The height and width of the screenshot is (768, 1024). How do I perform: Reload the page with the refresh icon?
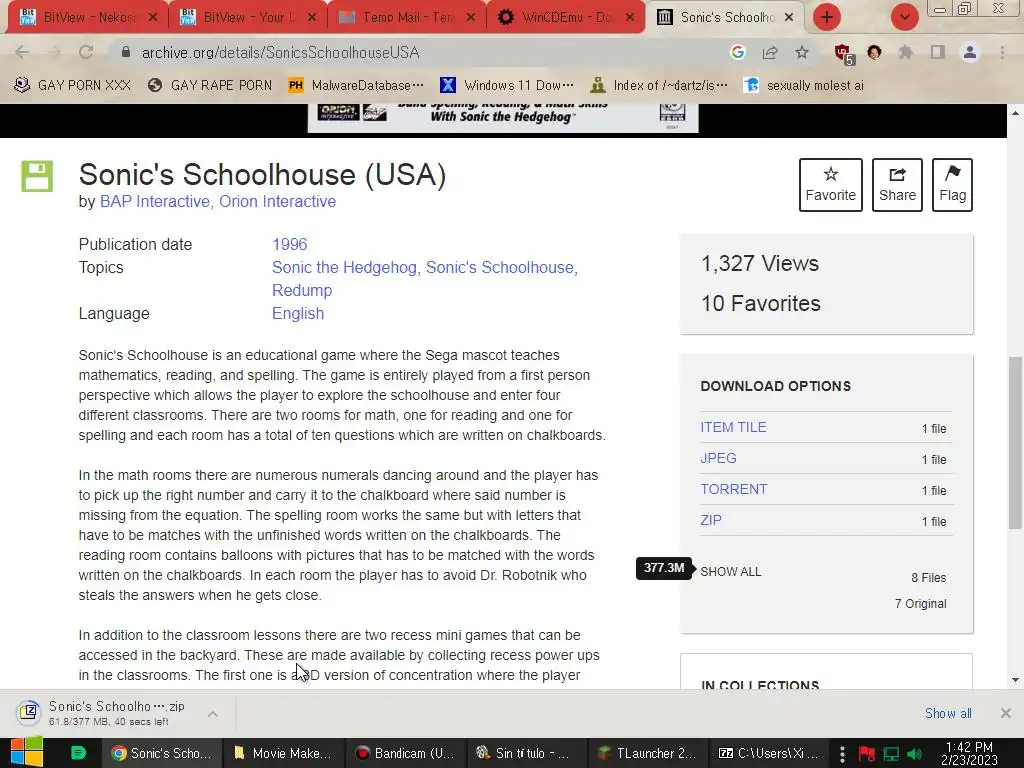[x=86, y=52]
